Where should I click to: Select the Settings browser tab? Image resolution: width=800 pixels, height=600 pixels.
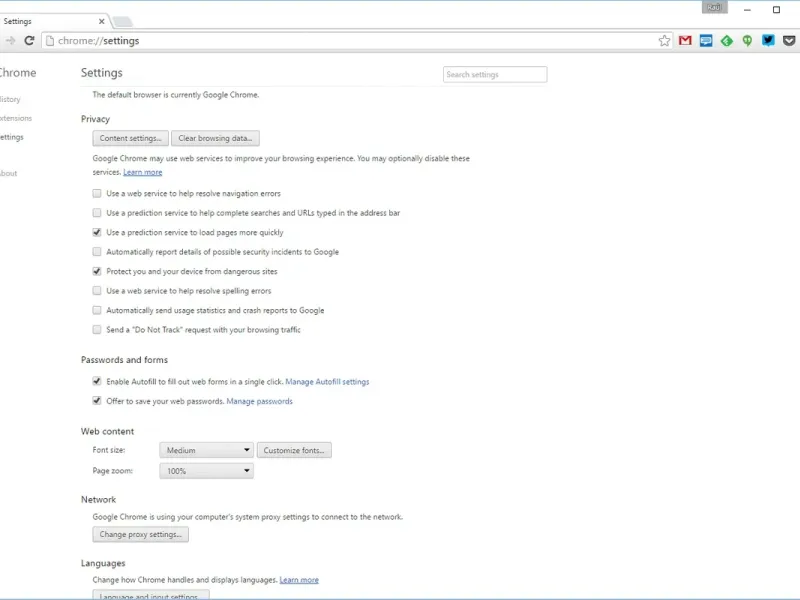coord(54,21)
